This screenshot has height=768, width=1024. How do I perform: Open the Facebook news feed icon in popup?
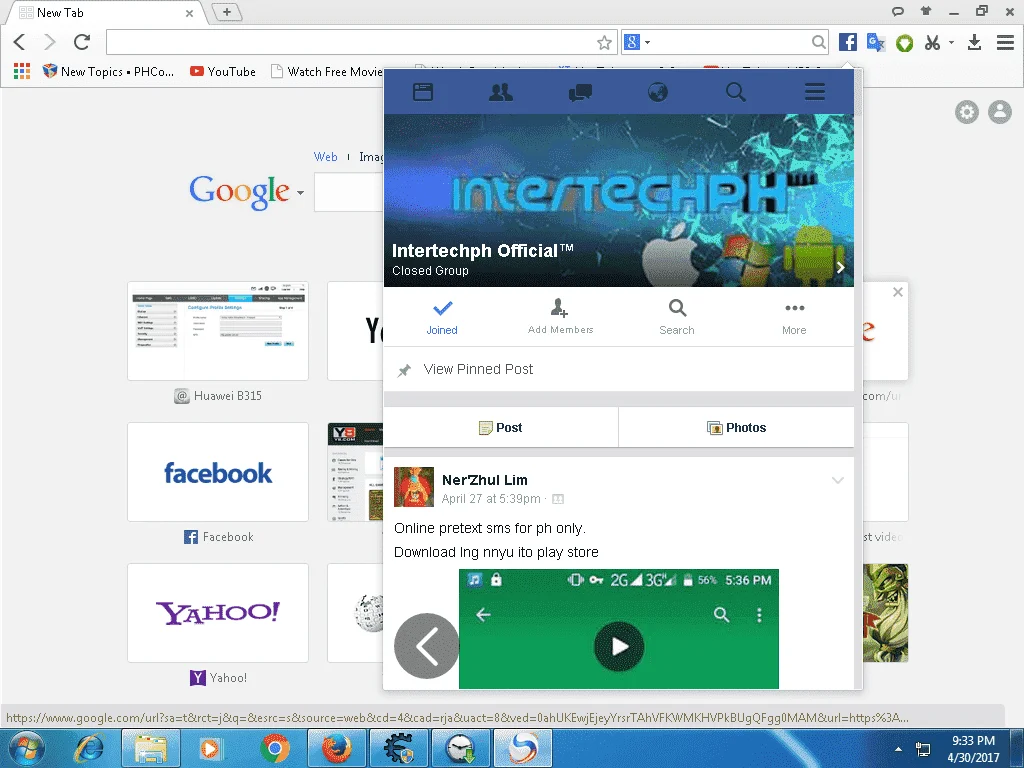[423, 92]
